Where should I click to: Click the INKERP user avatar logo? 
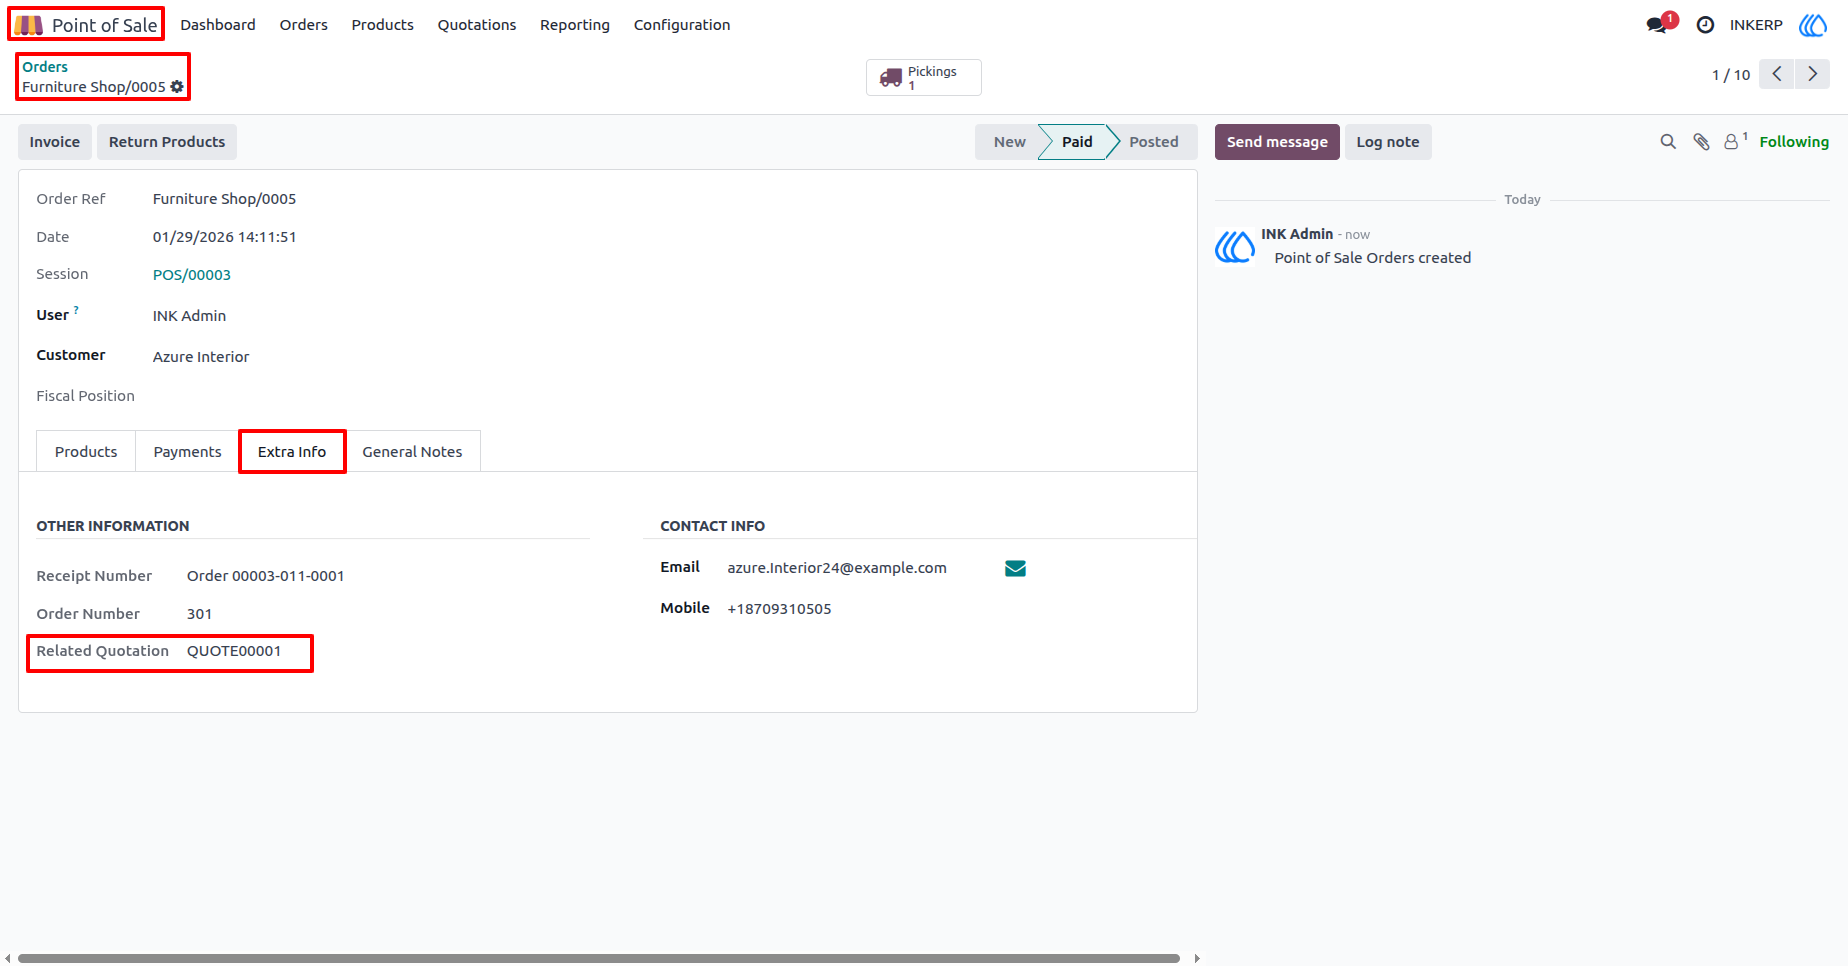(x=1813, y=25)
